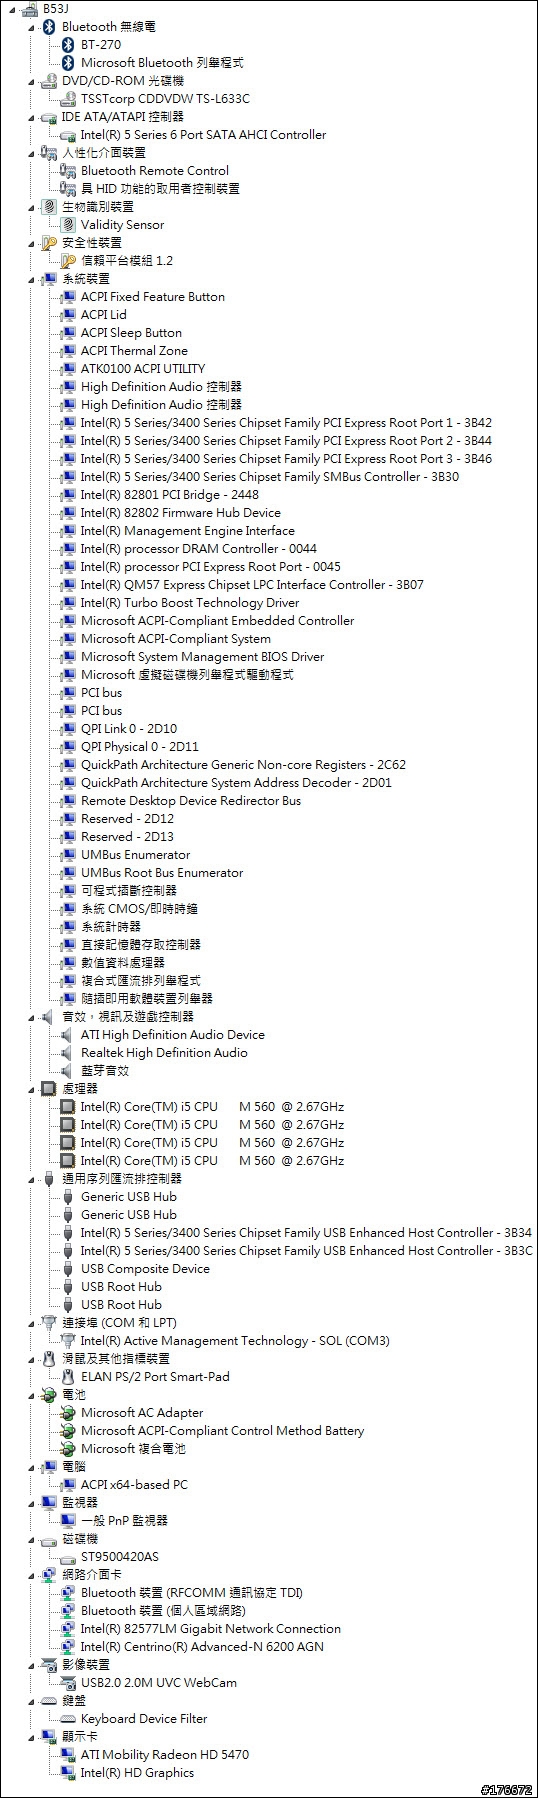Select QPI Link 0 - 2D10

pyautogui.click(x=129, y=729)
